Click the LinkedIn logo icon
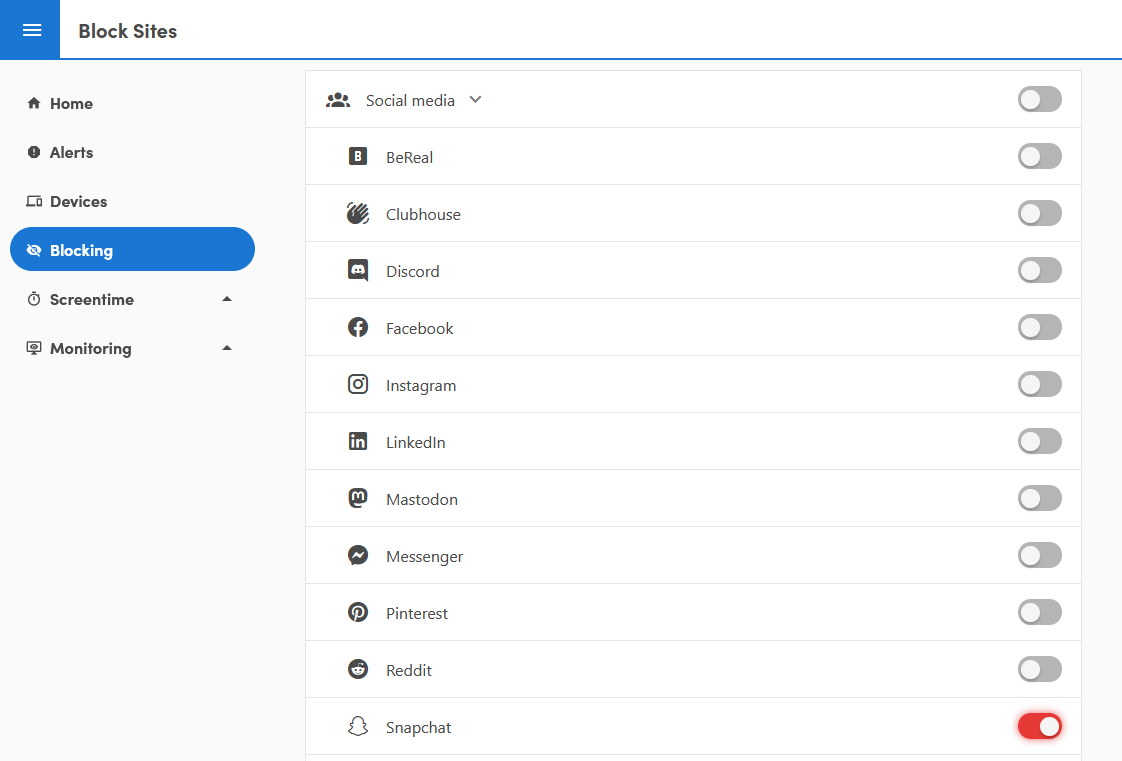Image resolution: width=1122 pixels, height=761 pixels. tap(358, 441)
